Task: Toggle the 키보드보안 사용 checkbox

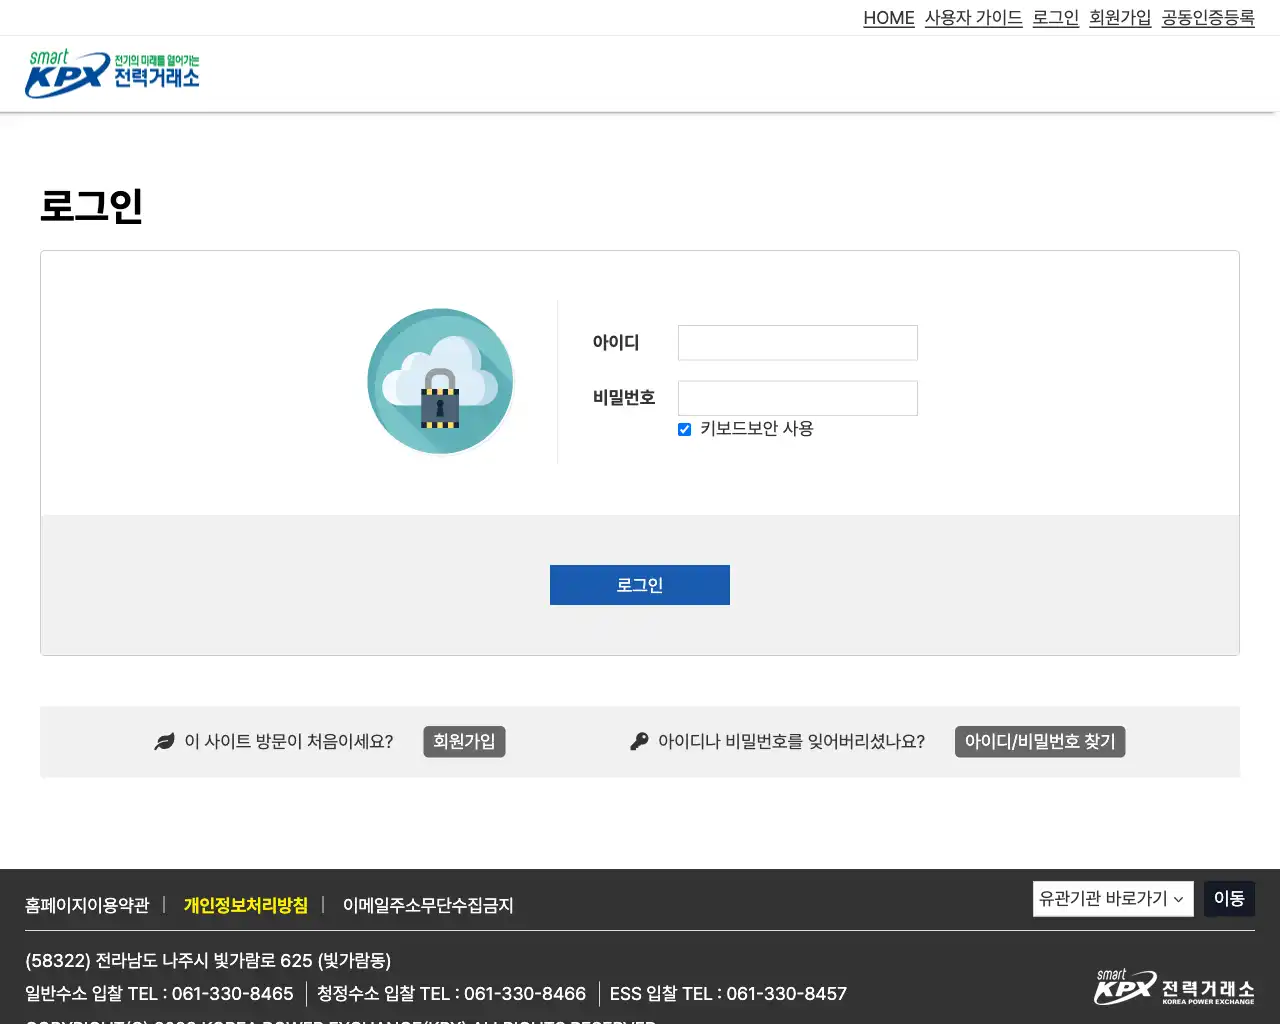Action: [x=684, y=429]
